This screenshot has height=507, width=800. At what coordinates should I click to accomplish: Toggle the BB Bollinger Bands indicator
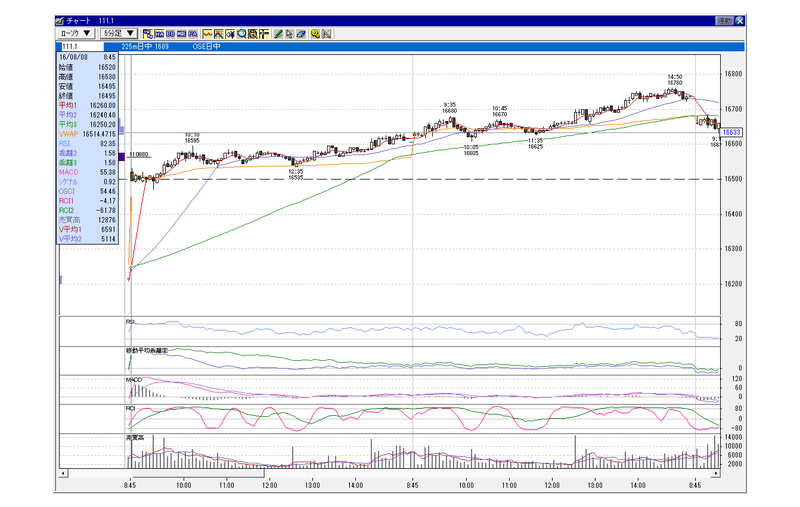point(170,34)
